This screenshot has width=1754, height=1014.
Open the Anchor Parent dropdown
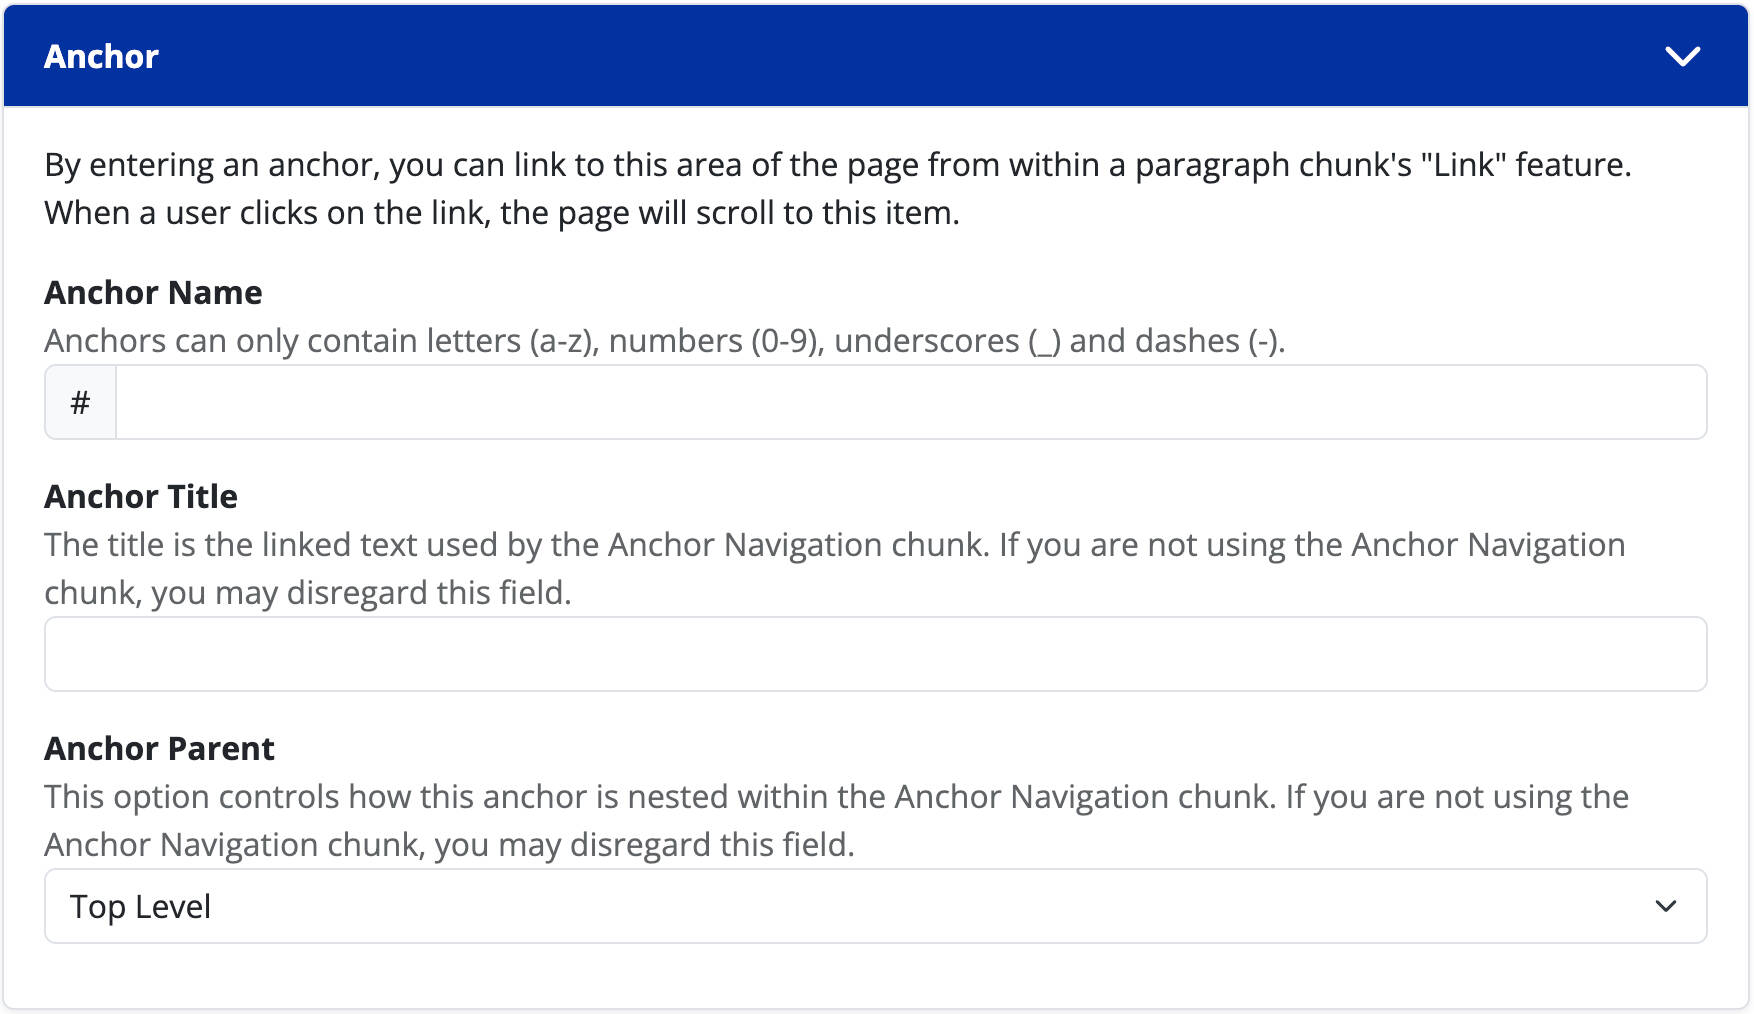coord(875,906)
